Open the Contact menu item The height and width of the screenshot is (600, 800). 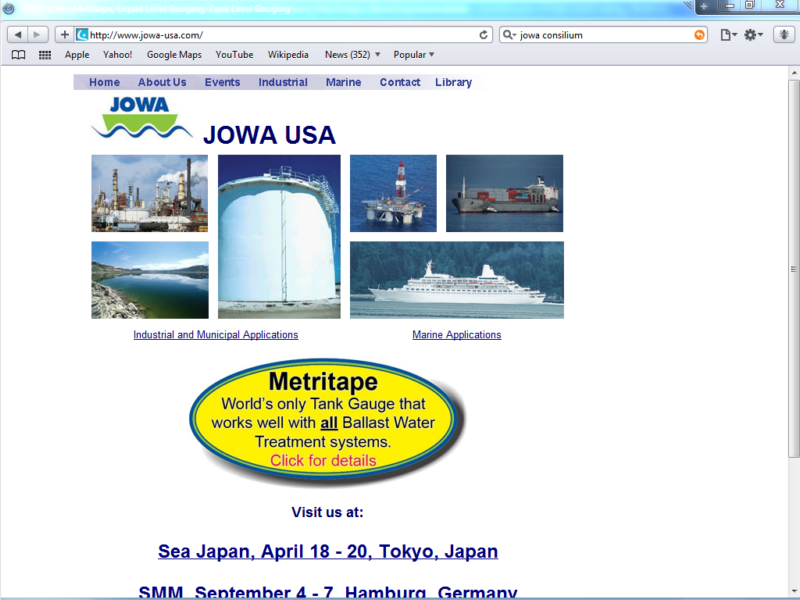click(x=400, y=82)
